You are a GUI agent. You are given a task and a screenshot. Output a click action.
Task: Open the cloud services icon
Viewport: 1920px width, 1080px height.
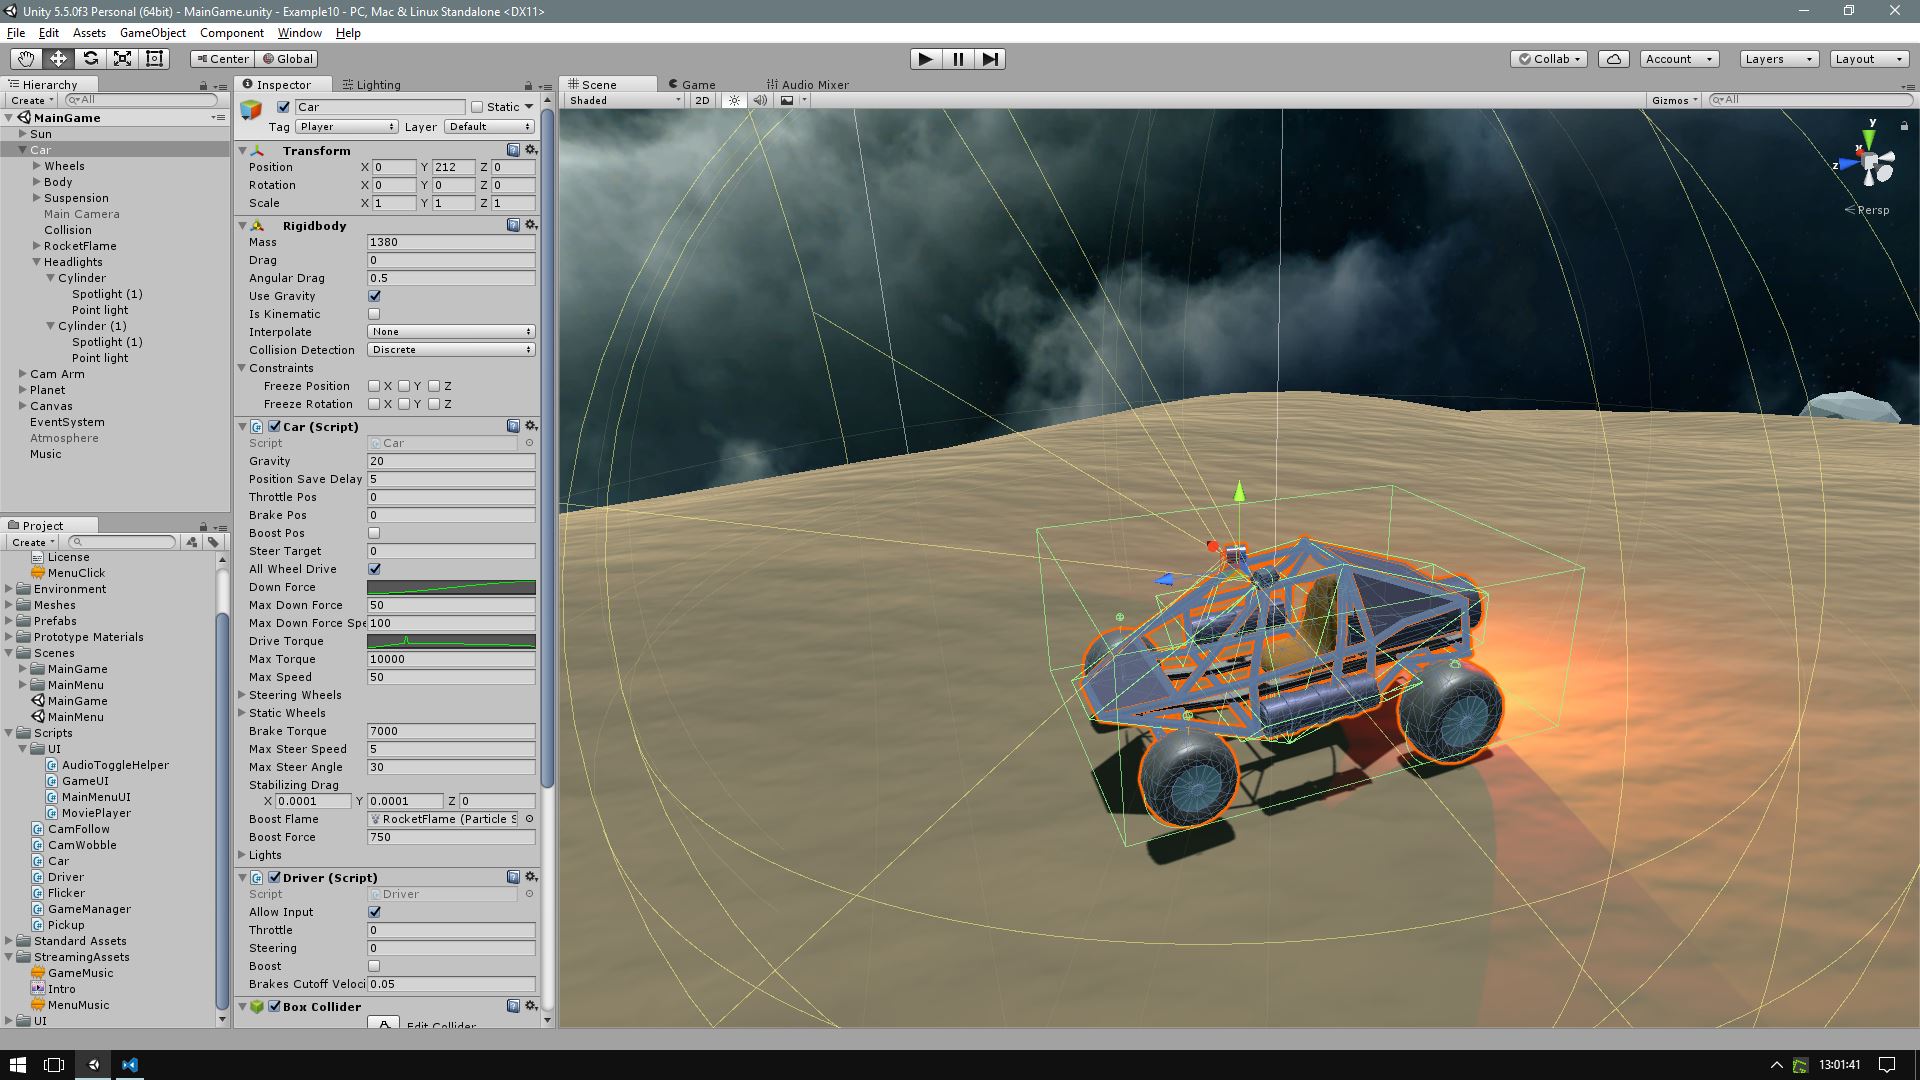coord(1613,59)
